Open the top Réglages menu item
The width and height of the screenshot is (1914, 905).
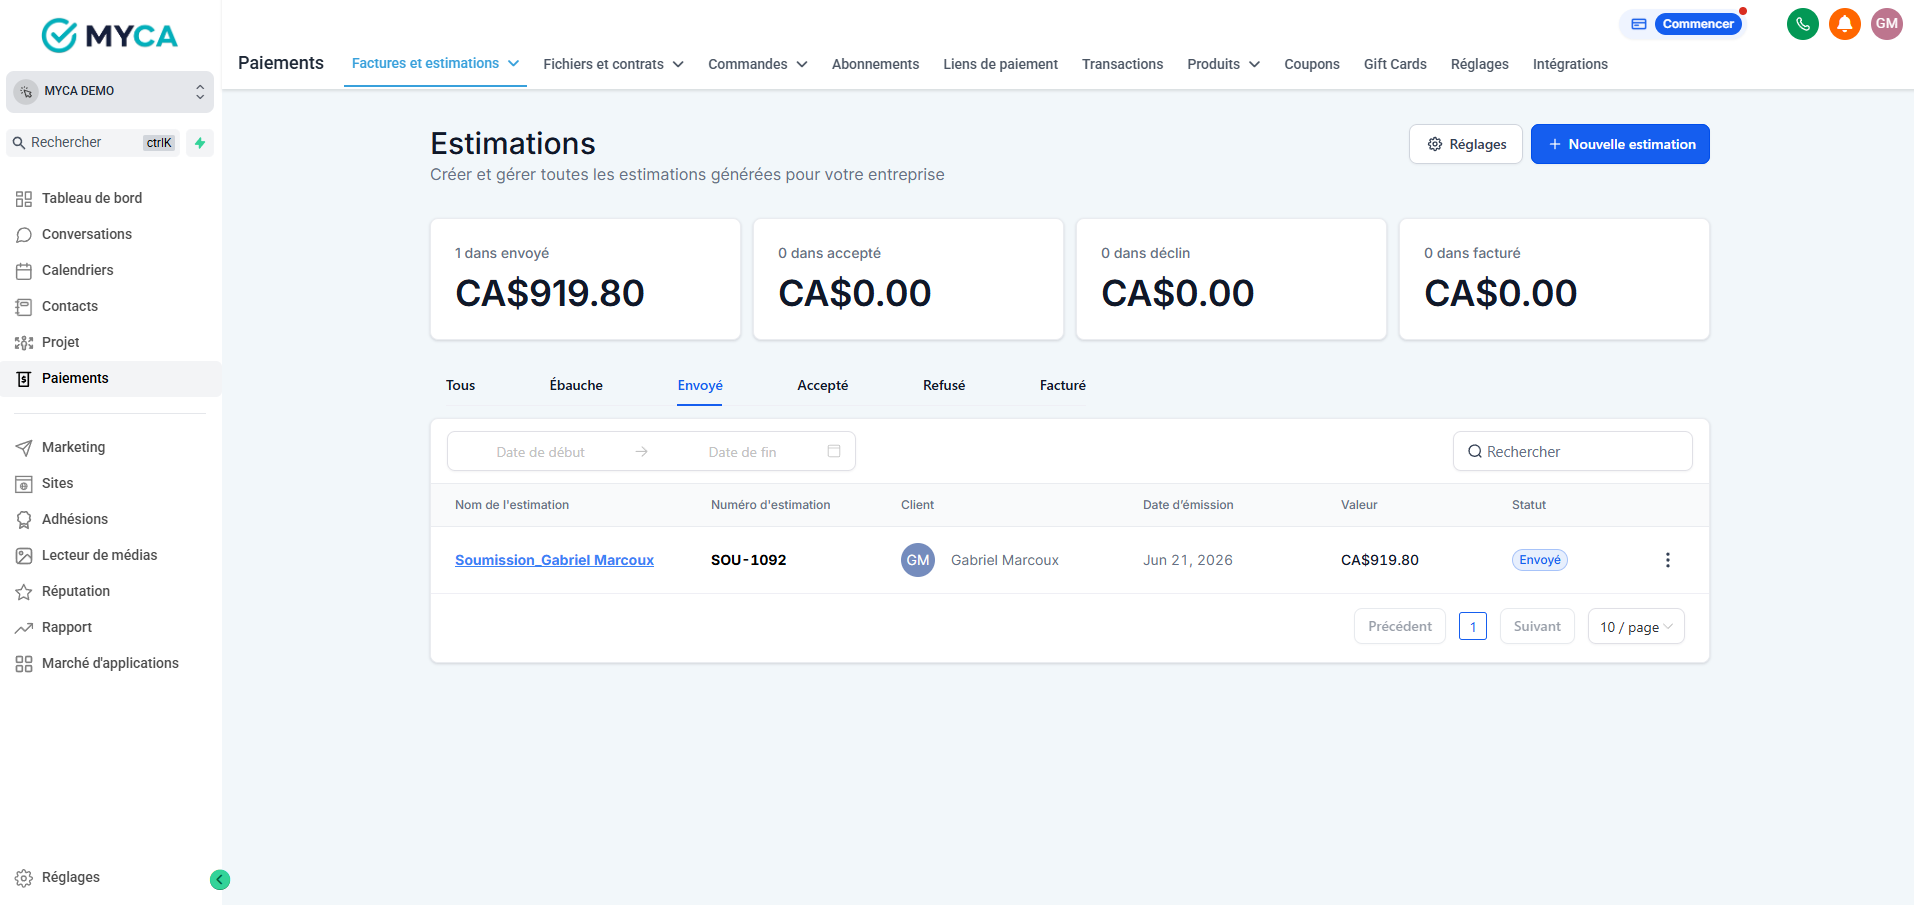(1480, 64)
